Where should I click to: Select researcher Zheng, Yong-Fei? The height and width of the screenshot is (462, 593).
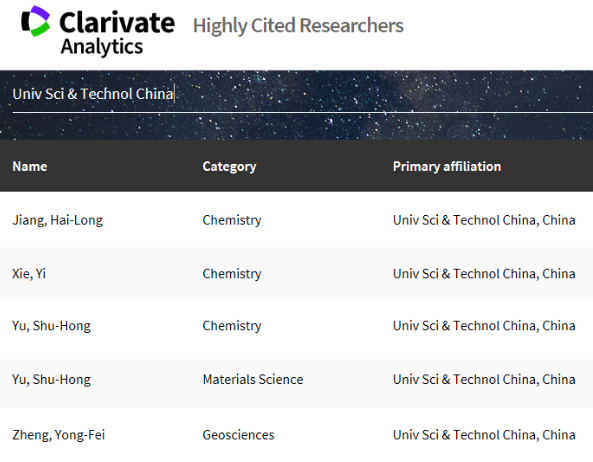tap(59, 435)
